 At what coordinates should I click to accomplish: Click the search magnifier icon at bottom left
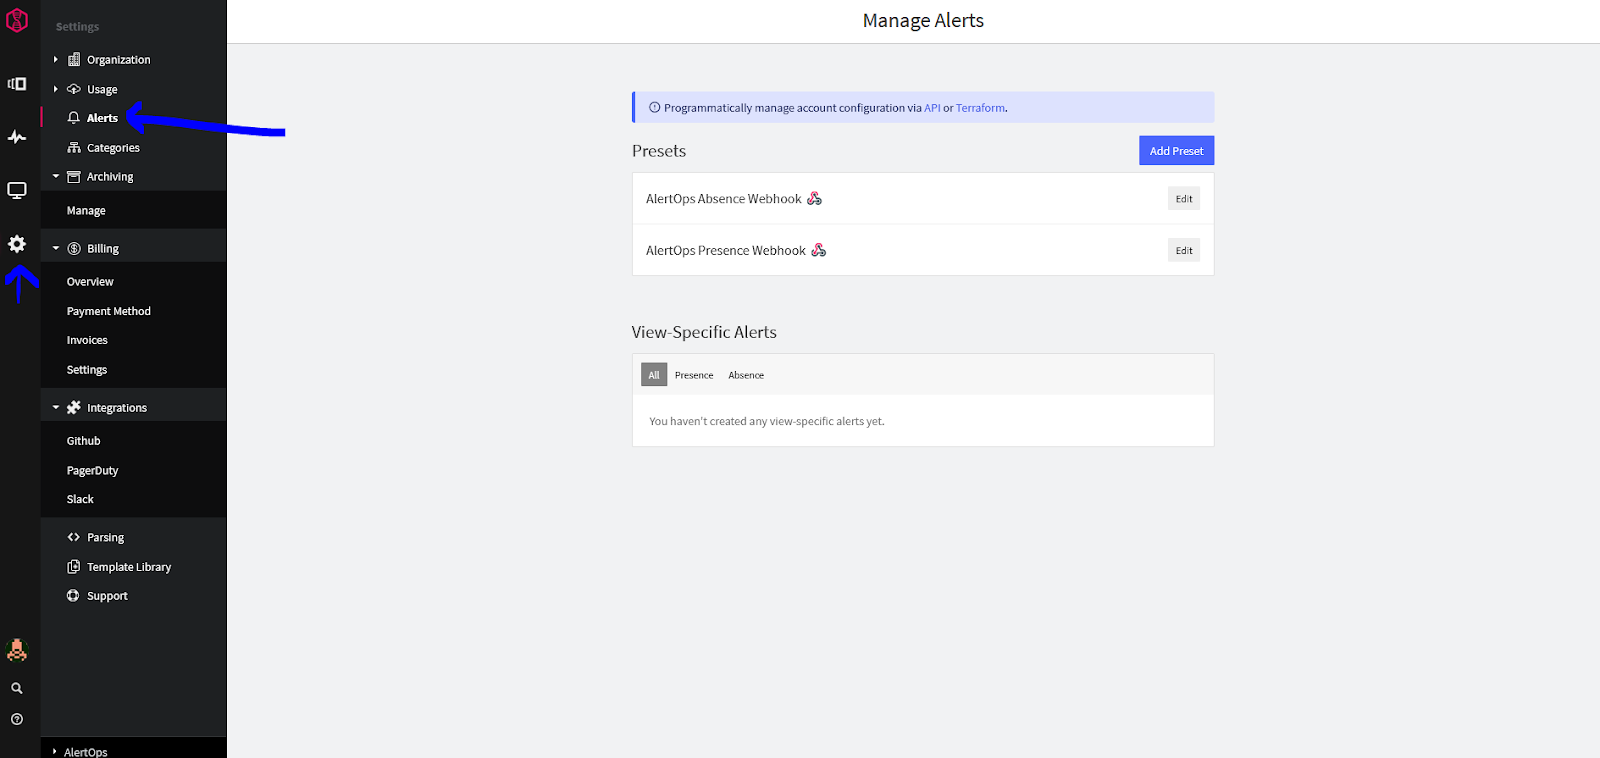pos(17,688)
